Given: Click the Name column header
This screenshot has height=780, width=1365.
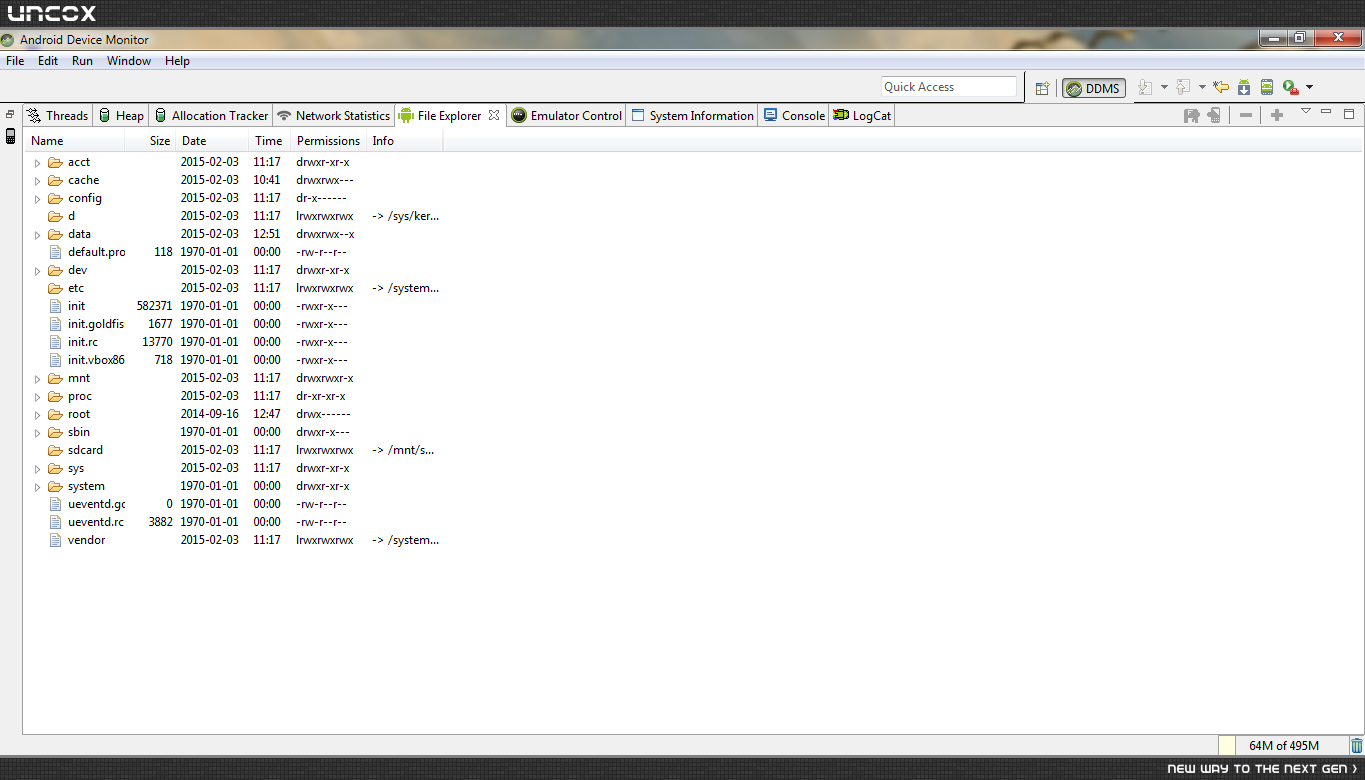Looking at the screenshot, I should (x=75, y=141).
